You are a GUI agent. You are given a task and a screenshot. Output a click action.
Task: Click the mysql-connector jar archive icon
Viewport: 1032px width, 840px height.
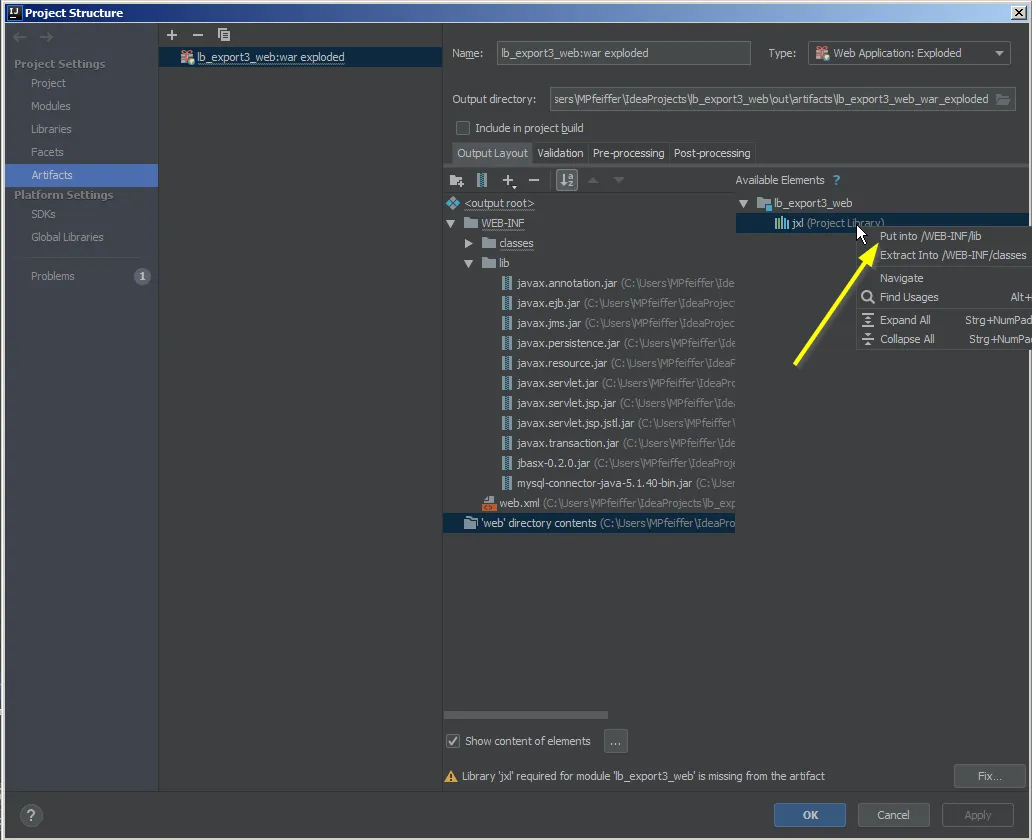[507, 483]
